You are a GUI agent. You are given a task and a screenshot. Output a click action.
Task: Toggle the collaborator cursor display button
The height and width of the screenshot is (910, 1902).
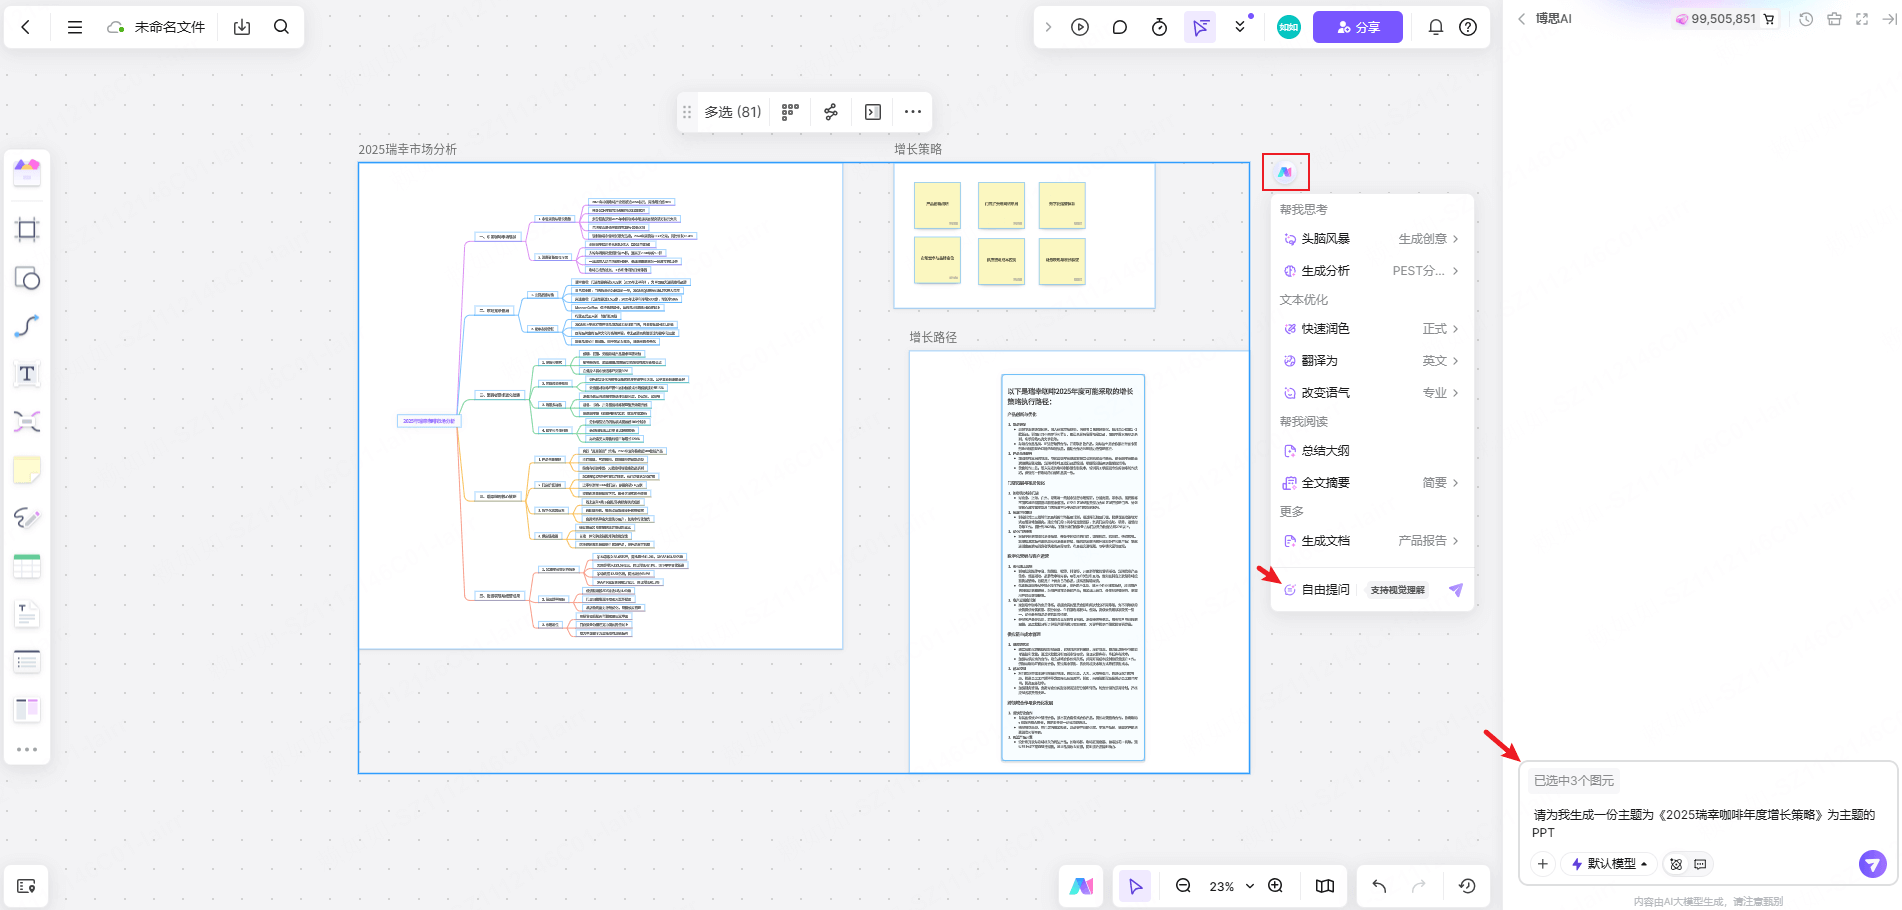(1200, 28)
